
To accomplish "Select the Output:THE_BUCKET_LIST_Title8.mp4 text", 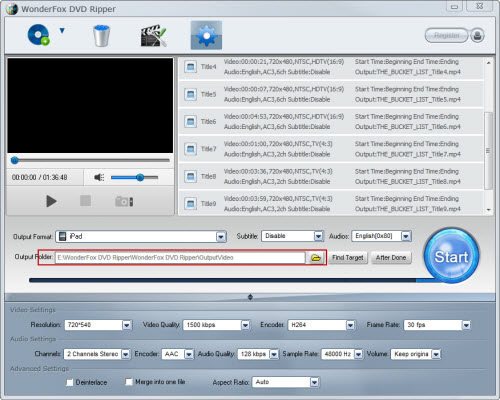I will click(408, 182).
